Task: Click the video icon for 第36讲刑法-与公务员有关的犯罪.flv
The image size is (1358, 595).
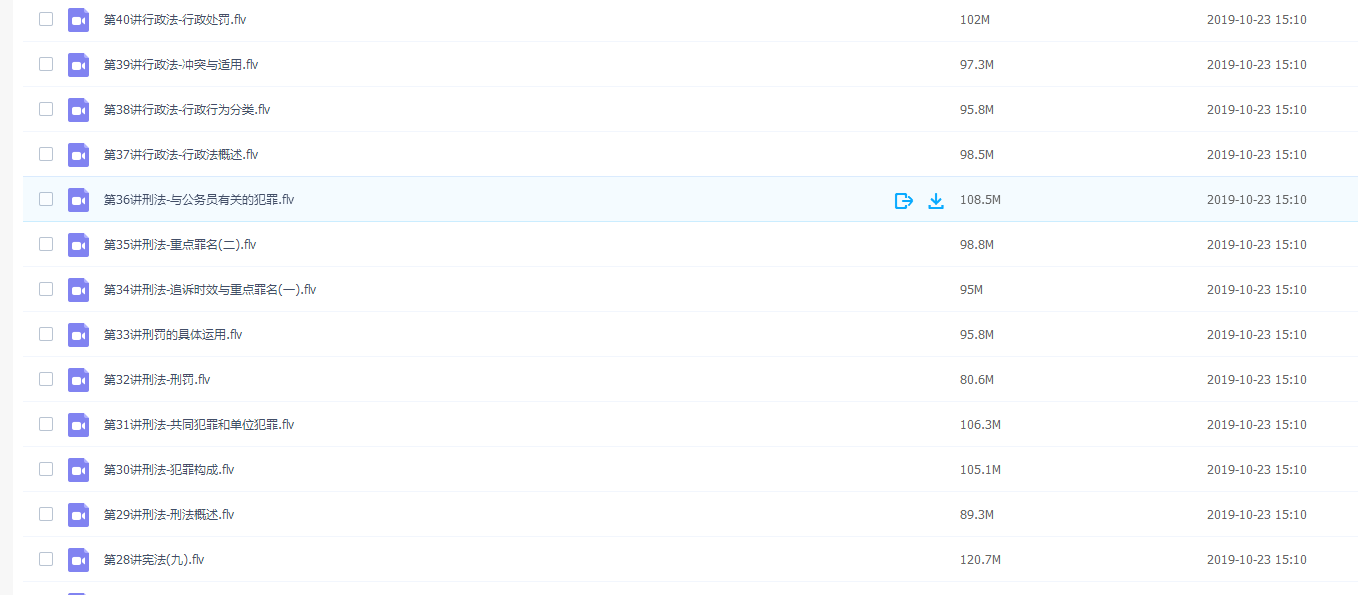Action: pyautogui.click(x=79, y=200)
